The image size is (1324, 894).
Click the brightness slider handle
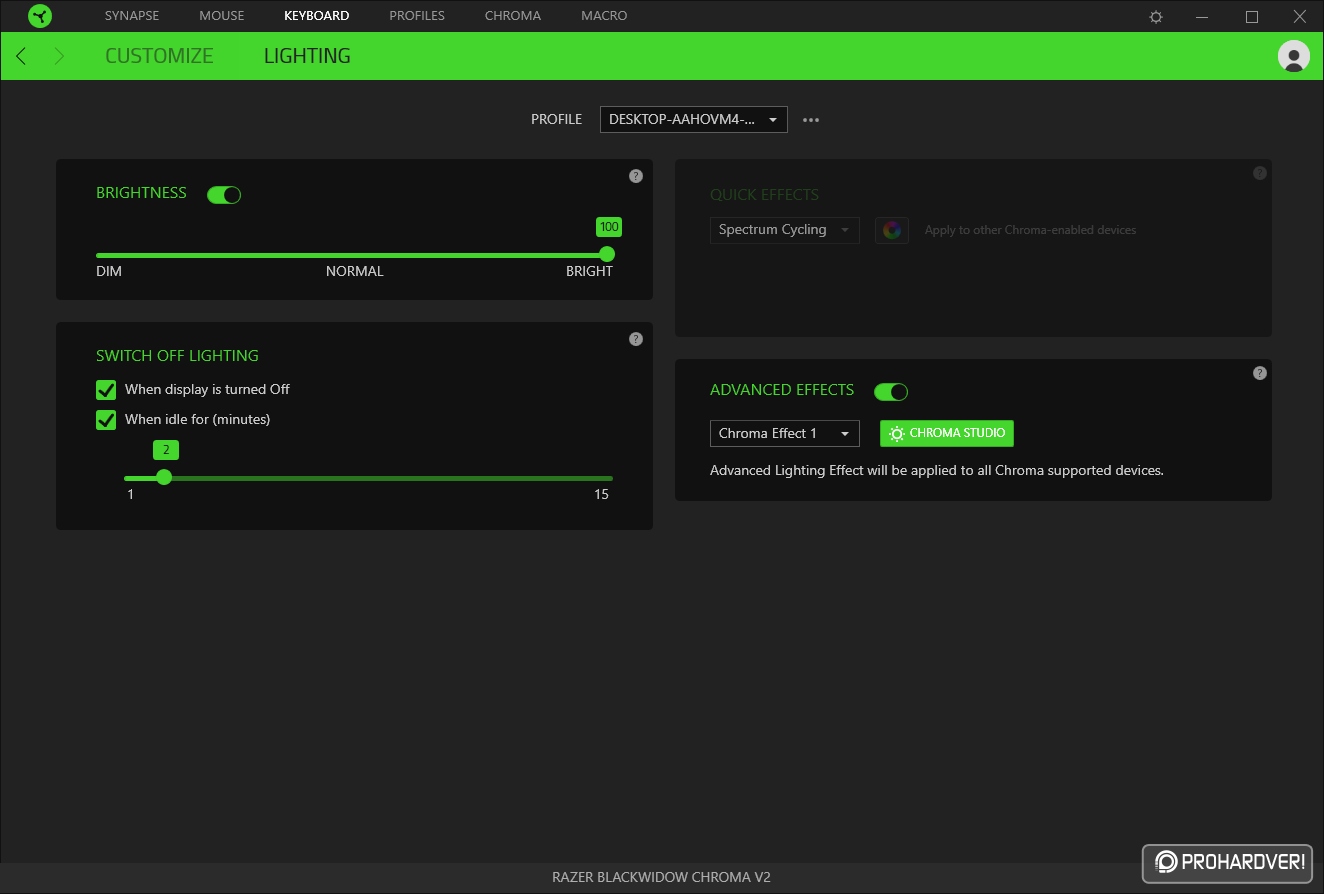(607, 254)
